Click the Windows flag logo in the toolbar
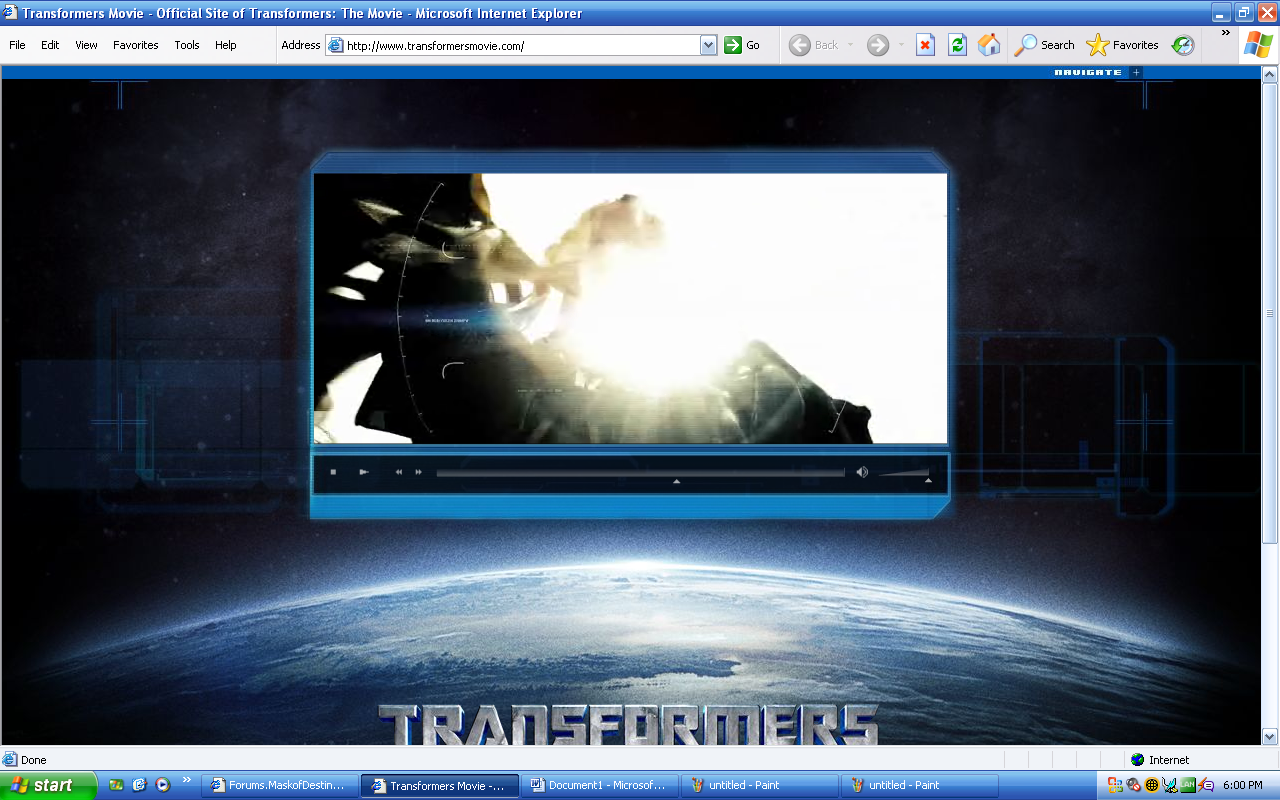The height and width of the screenshot is (800, 1280). pyautogui.click(x=1258, y=45)
